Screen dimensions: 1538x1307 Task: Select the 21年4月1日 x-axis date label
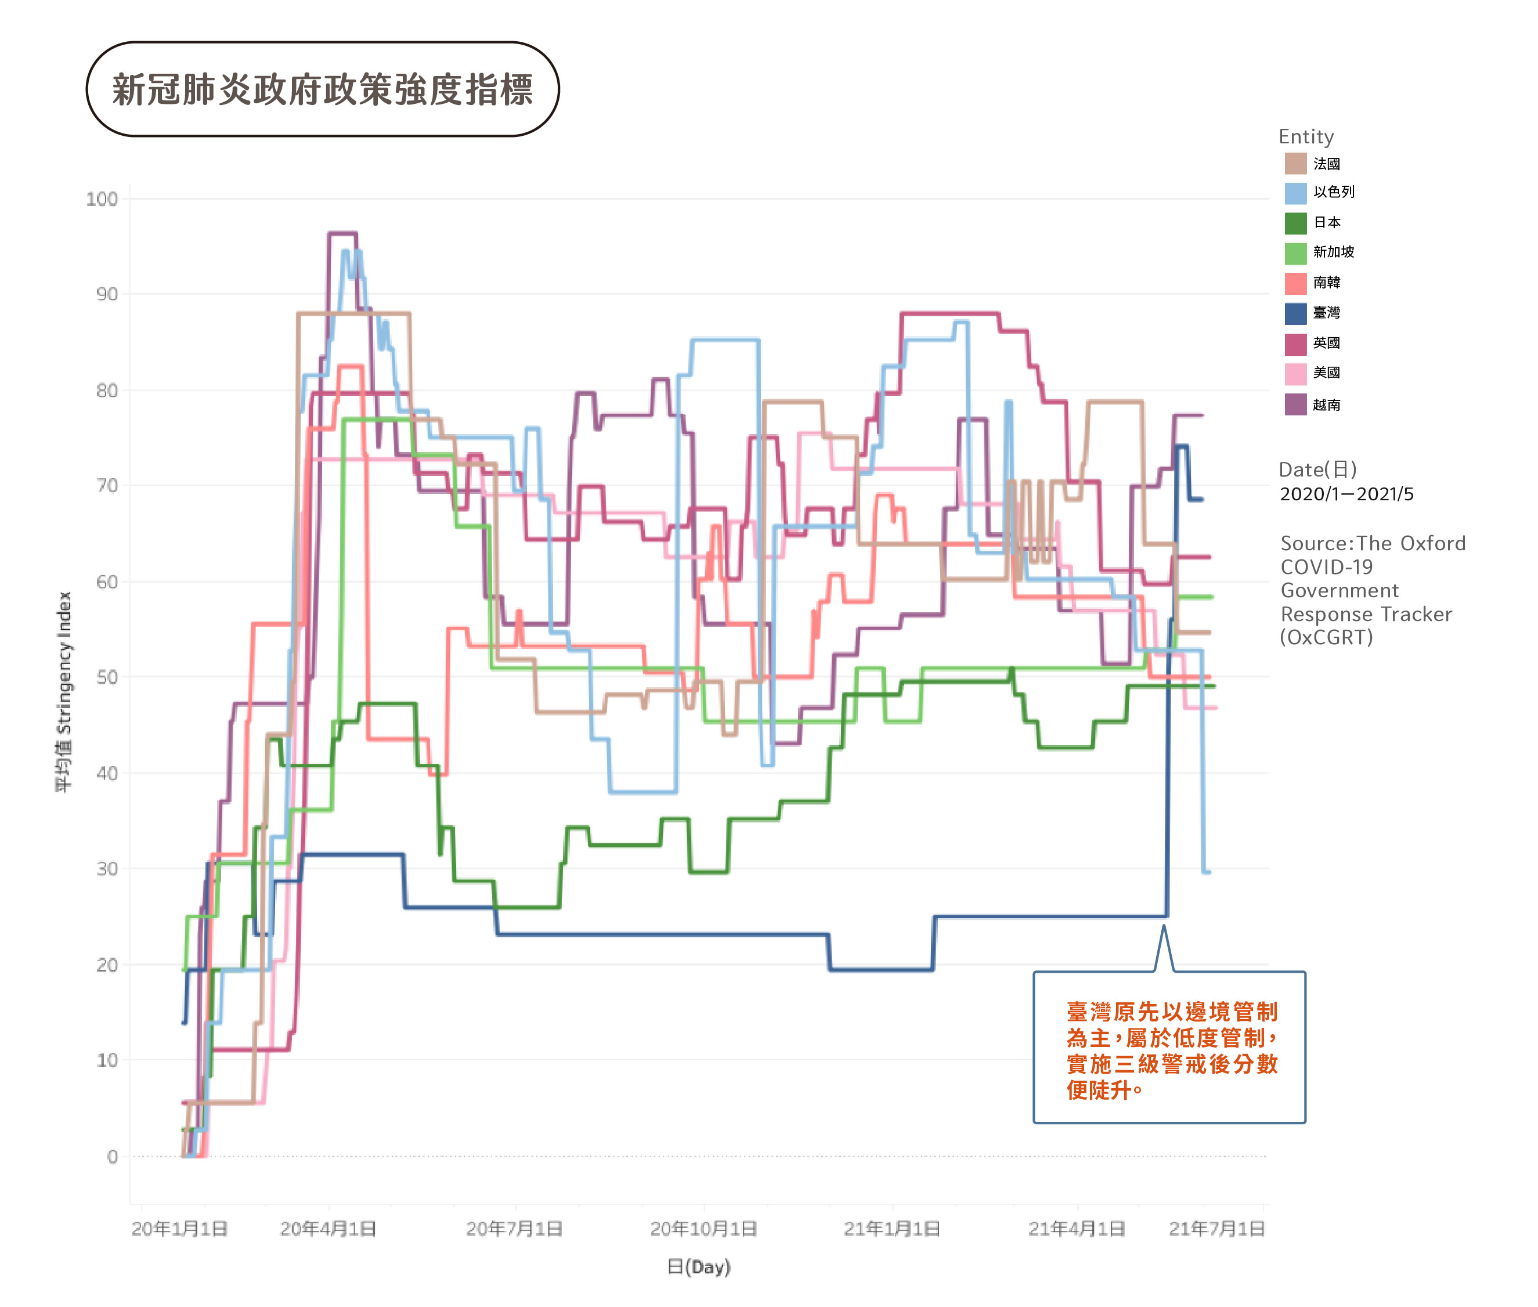click(1077, 1229)
